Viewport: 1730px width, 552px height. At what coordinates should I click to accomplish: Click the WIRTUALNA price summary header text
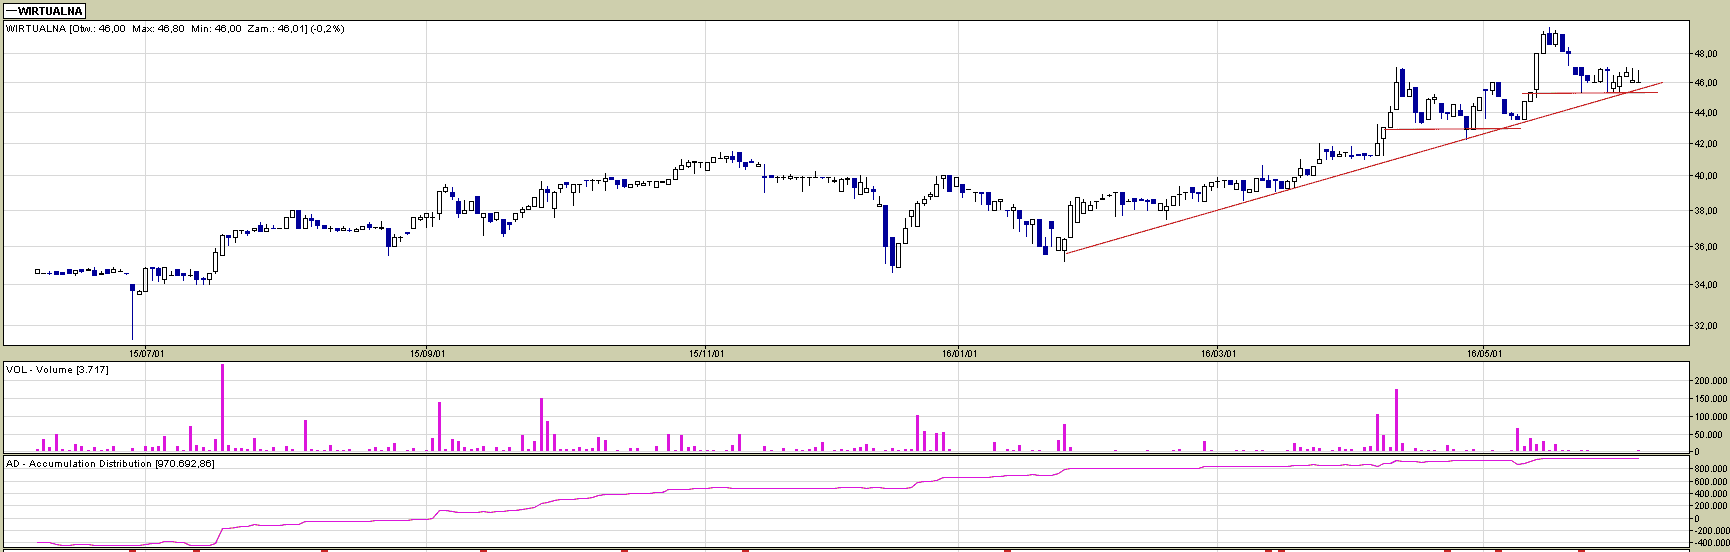[x=175, y=29]
